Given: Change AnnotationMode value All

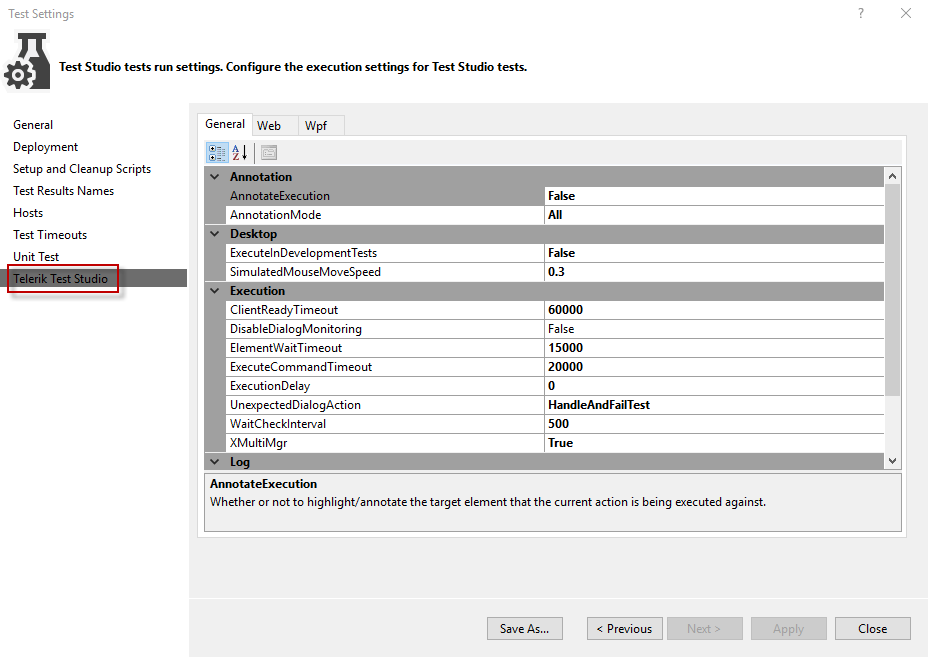Looking at the screenshot, I should coord(714,215).
